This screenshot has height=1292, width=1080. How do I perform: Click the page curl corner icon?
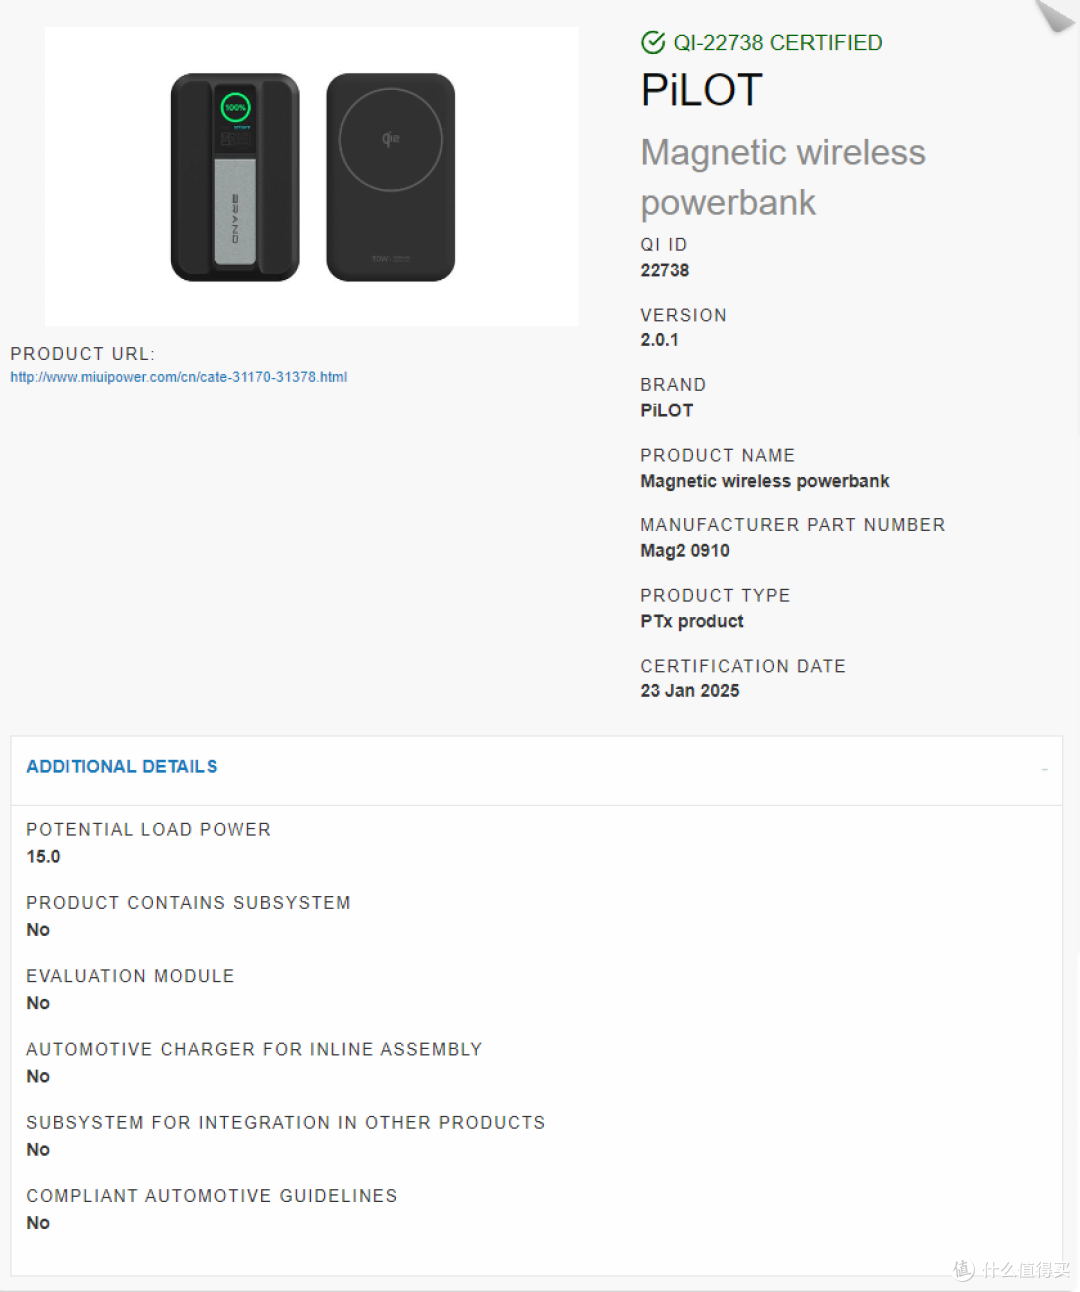pyautogui.click(x=1055, y=16)
